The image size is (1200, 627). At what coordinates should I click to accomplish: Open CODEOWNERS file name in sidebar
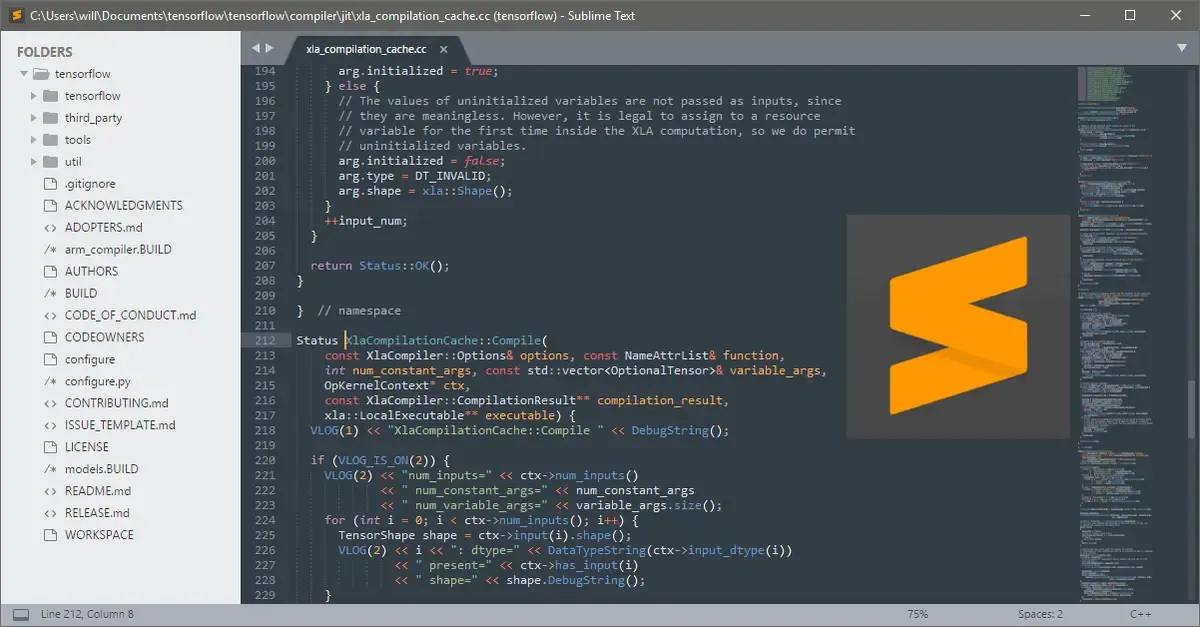tap(105, 338)
